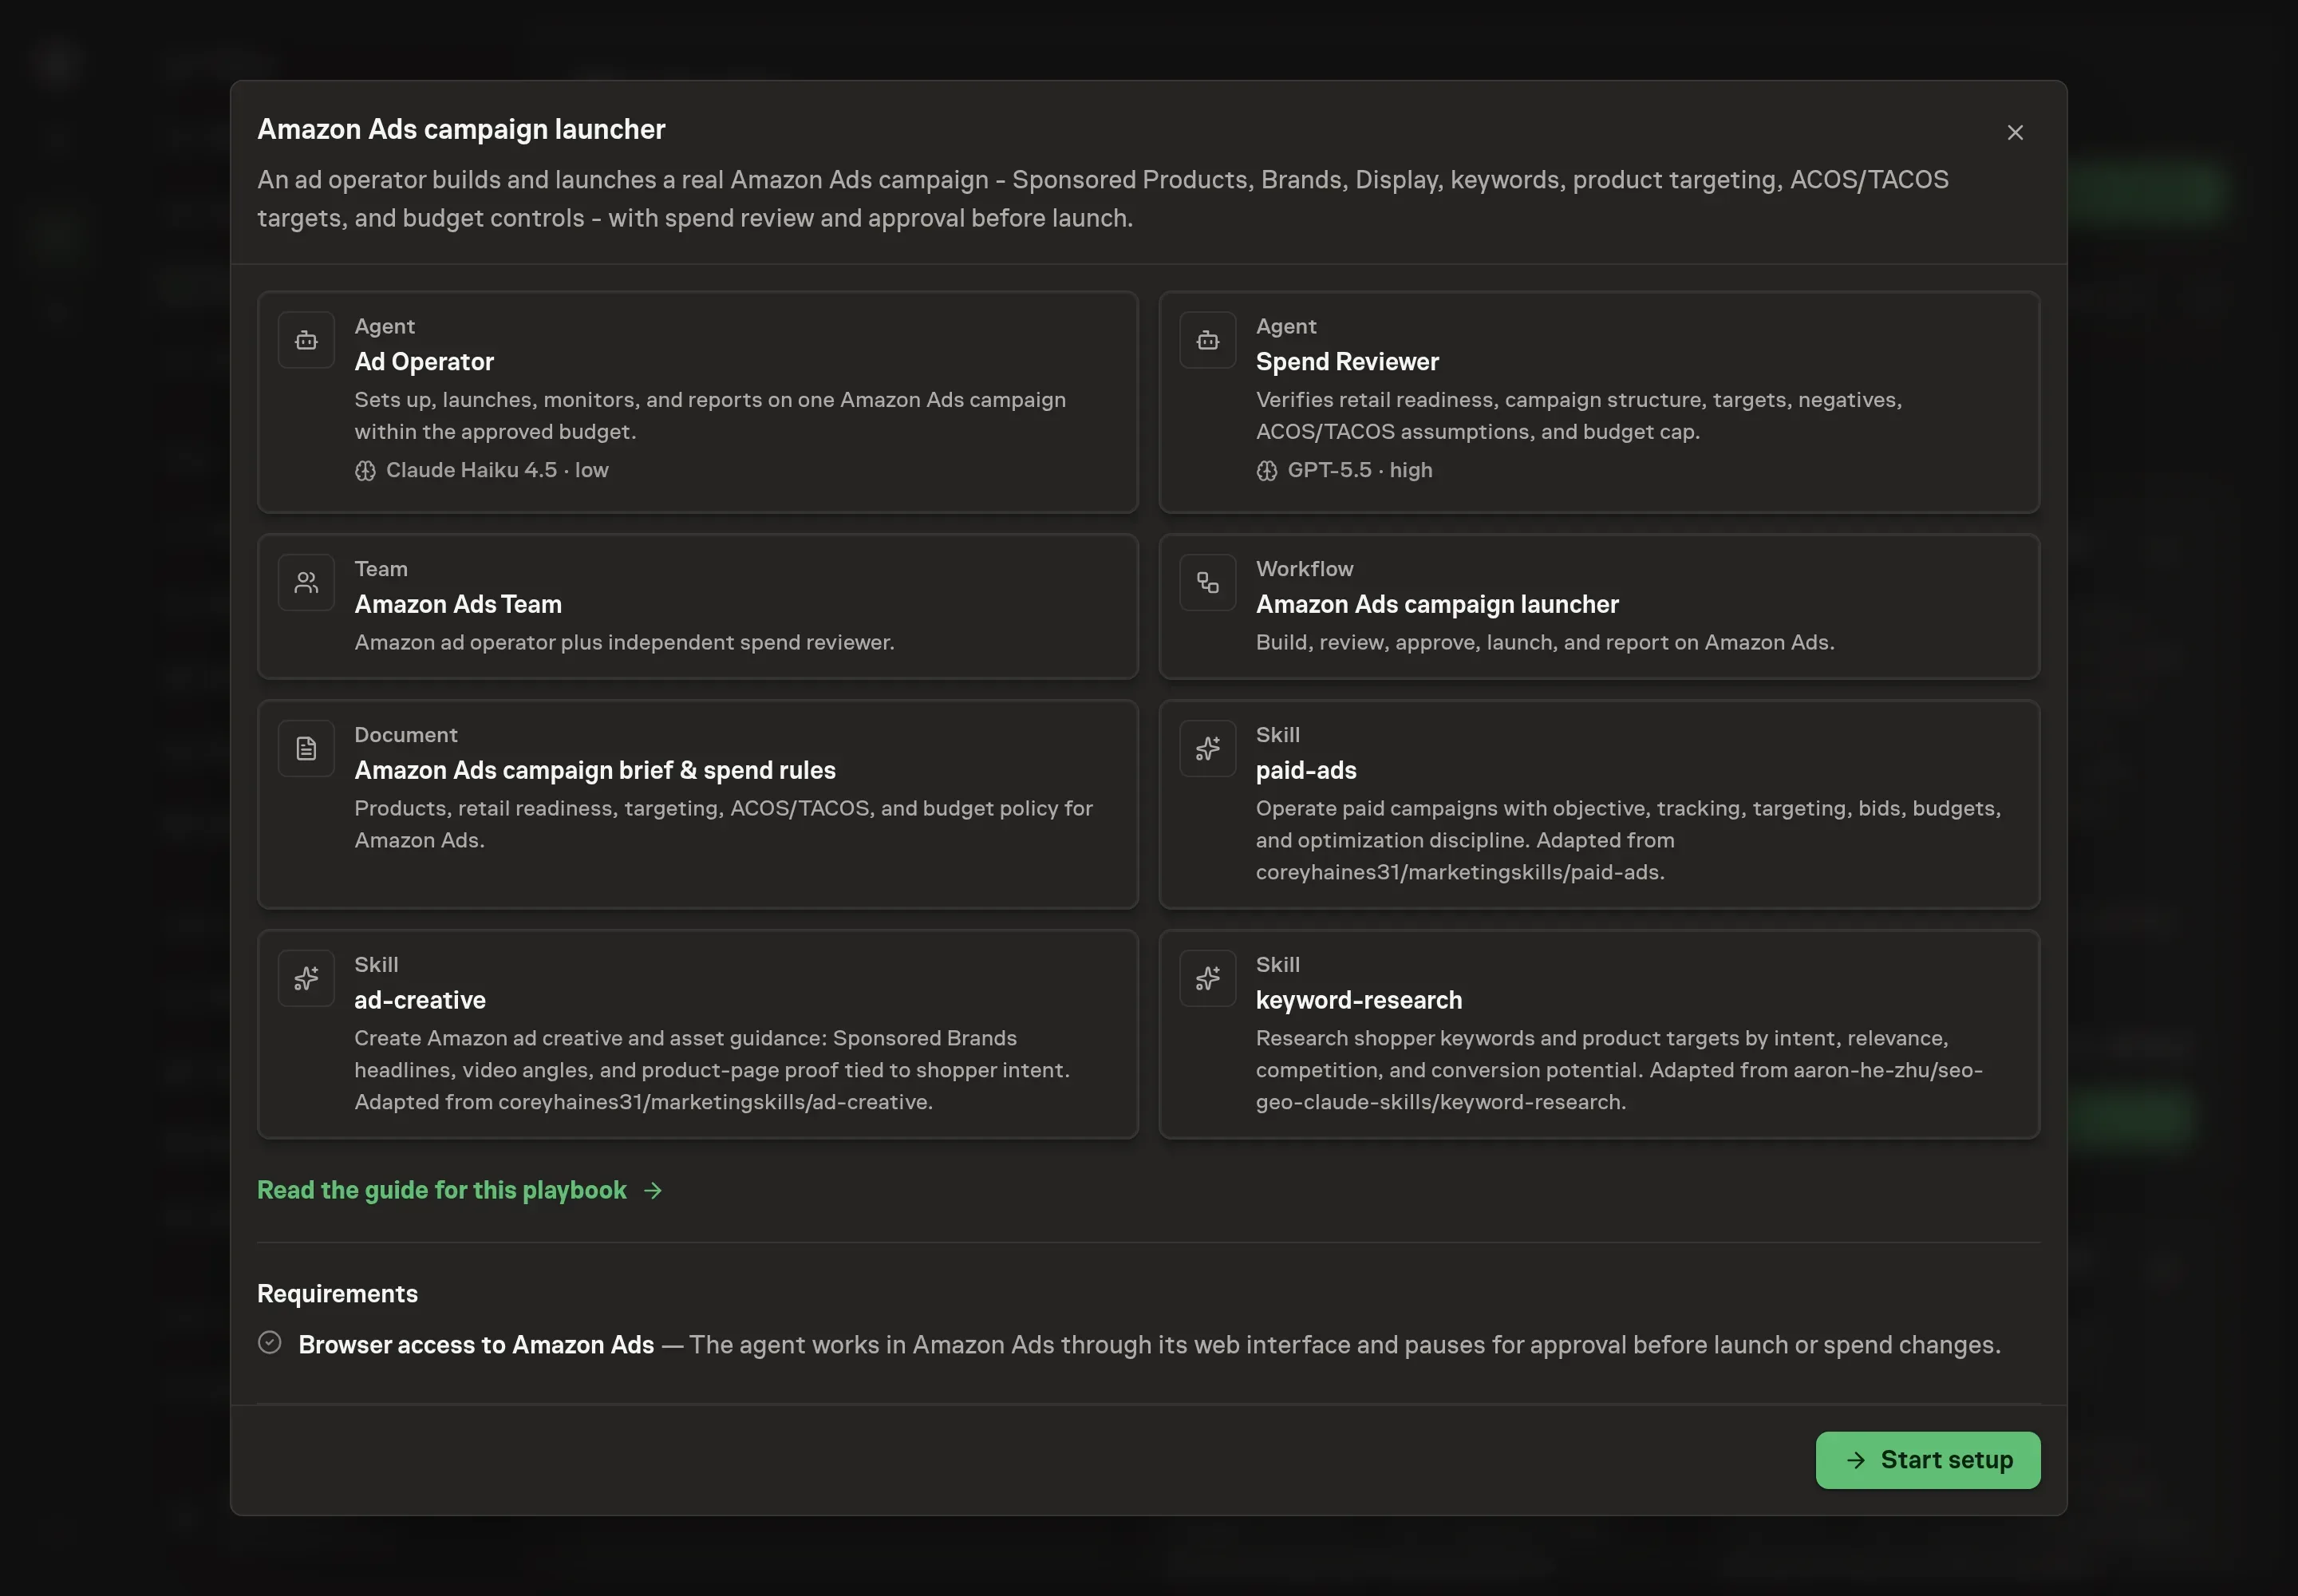The height and width of the screenshot is (1596, 2298).
Task: Select the keyword-research skill title
Action: click(1359, 1000)
